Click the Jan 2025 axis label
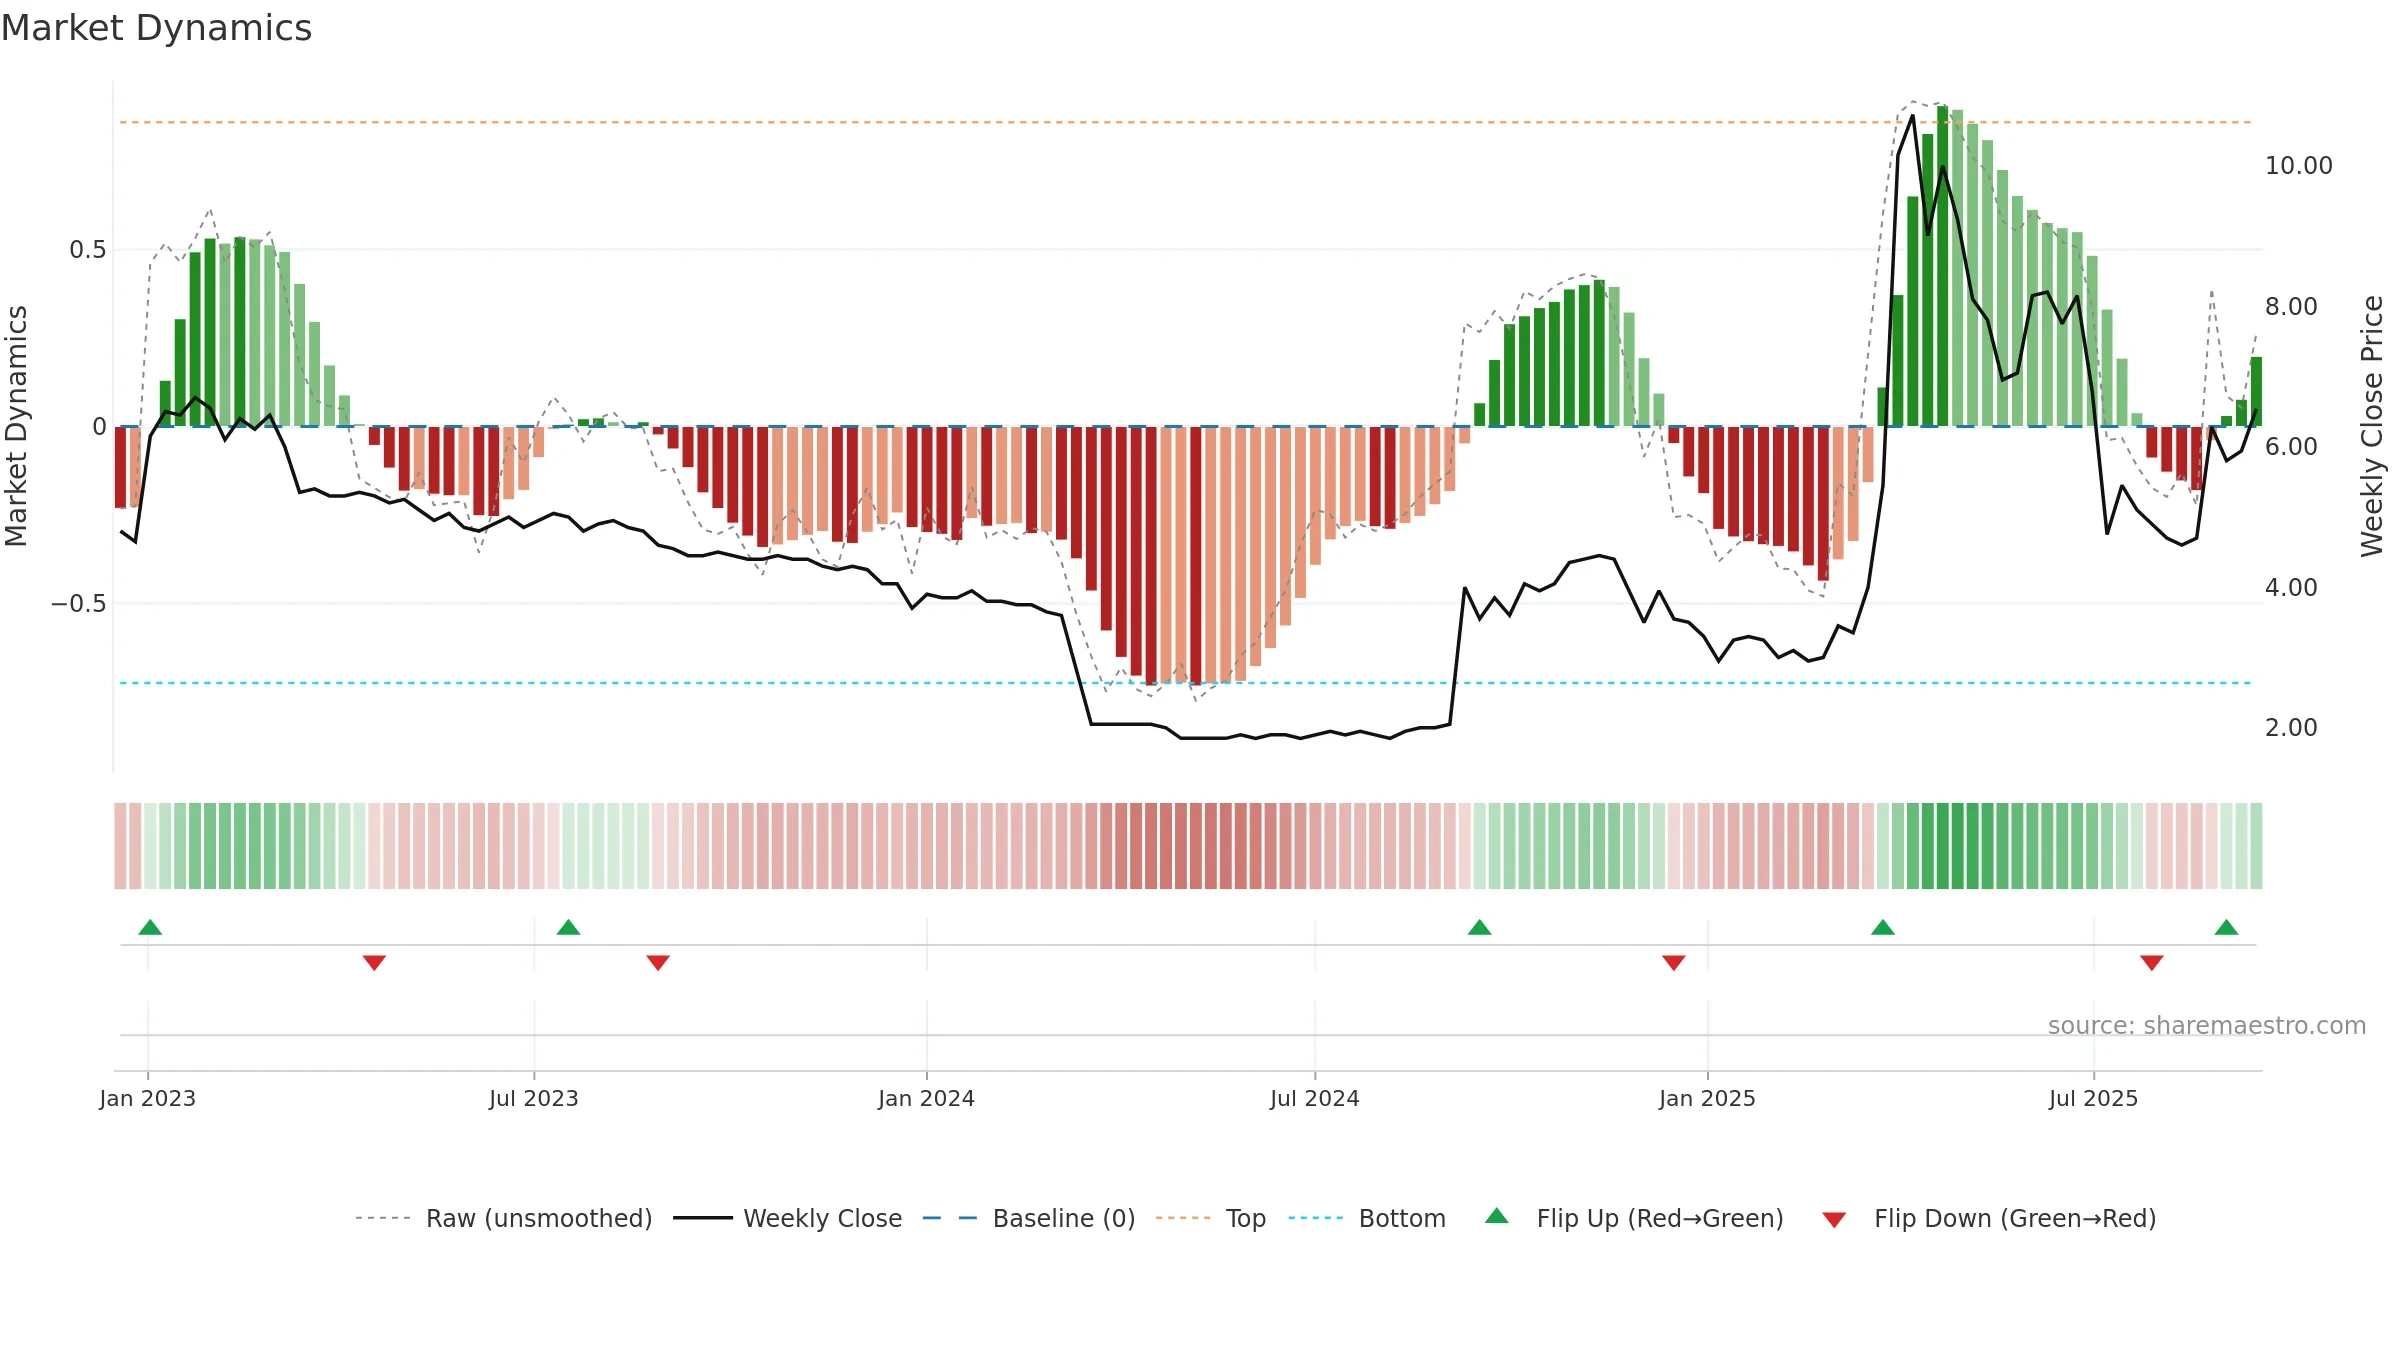The width and height of the screenshot is (2400, 1350). pos(1707,1098)
